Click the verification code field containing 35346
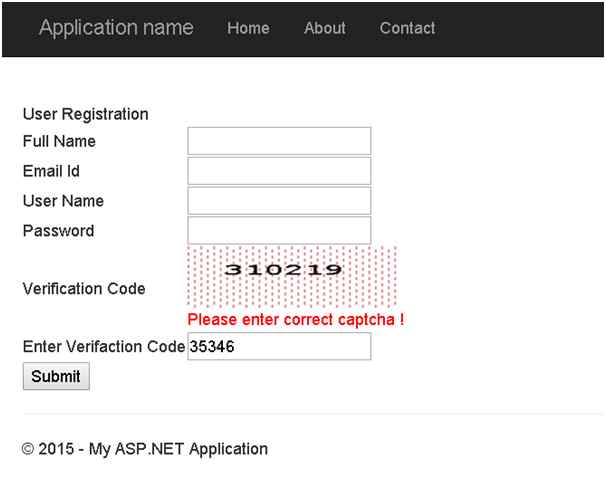 (x=279, y=347)
